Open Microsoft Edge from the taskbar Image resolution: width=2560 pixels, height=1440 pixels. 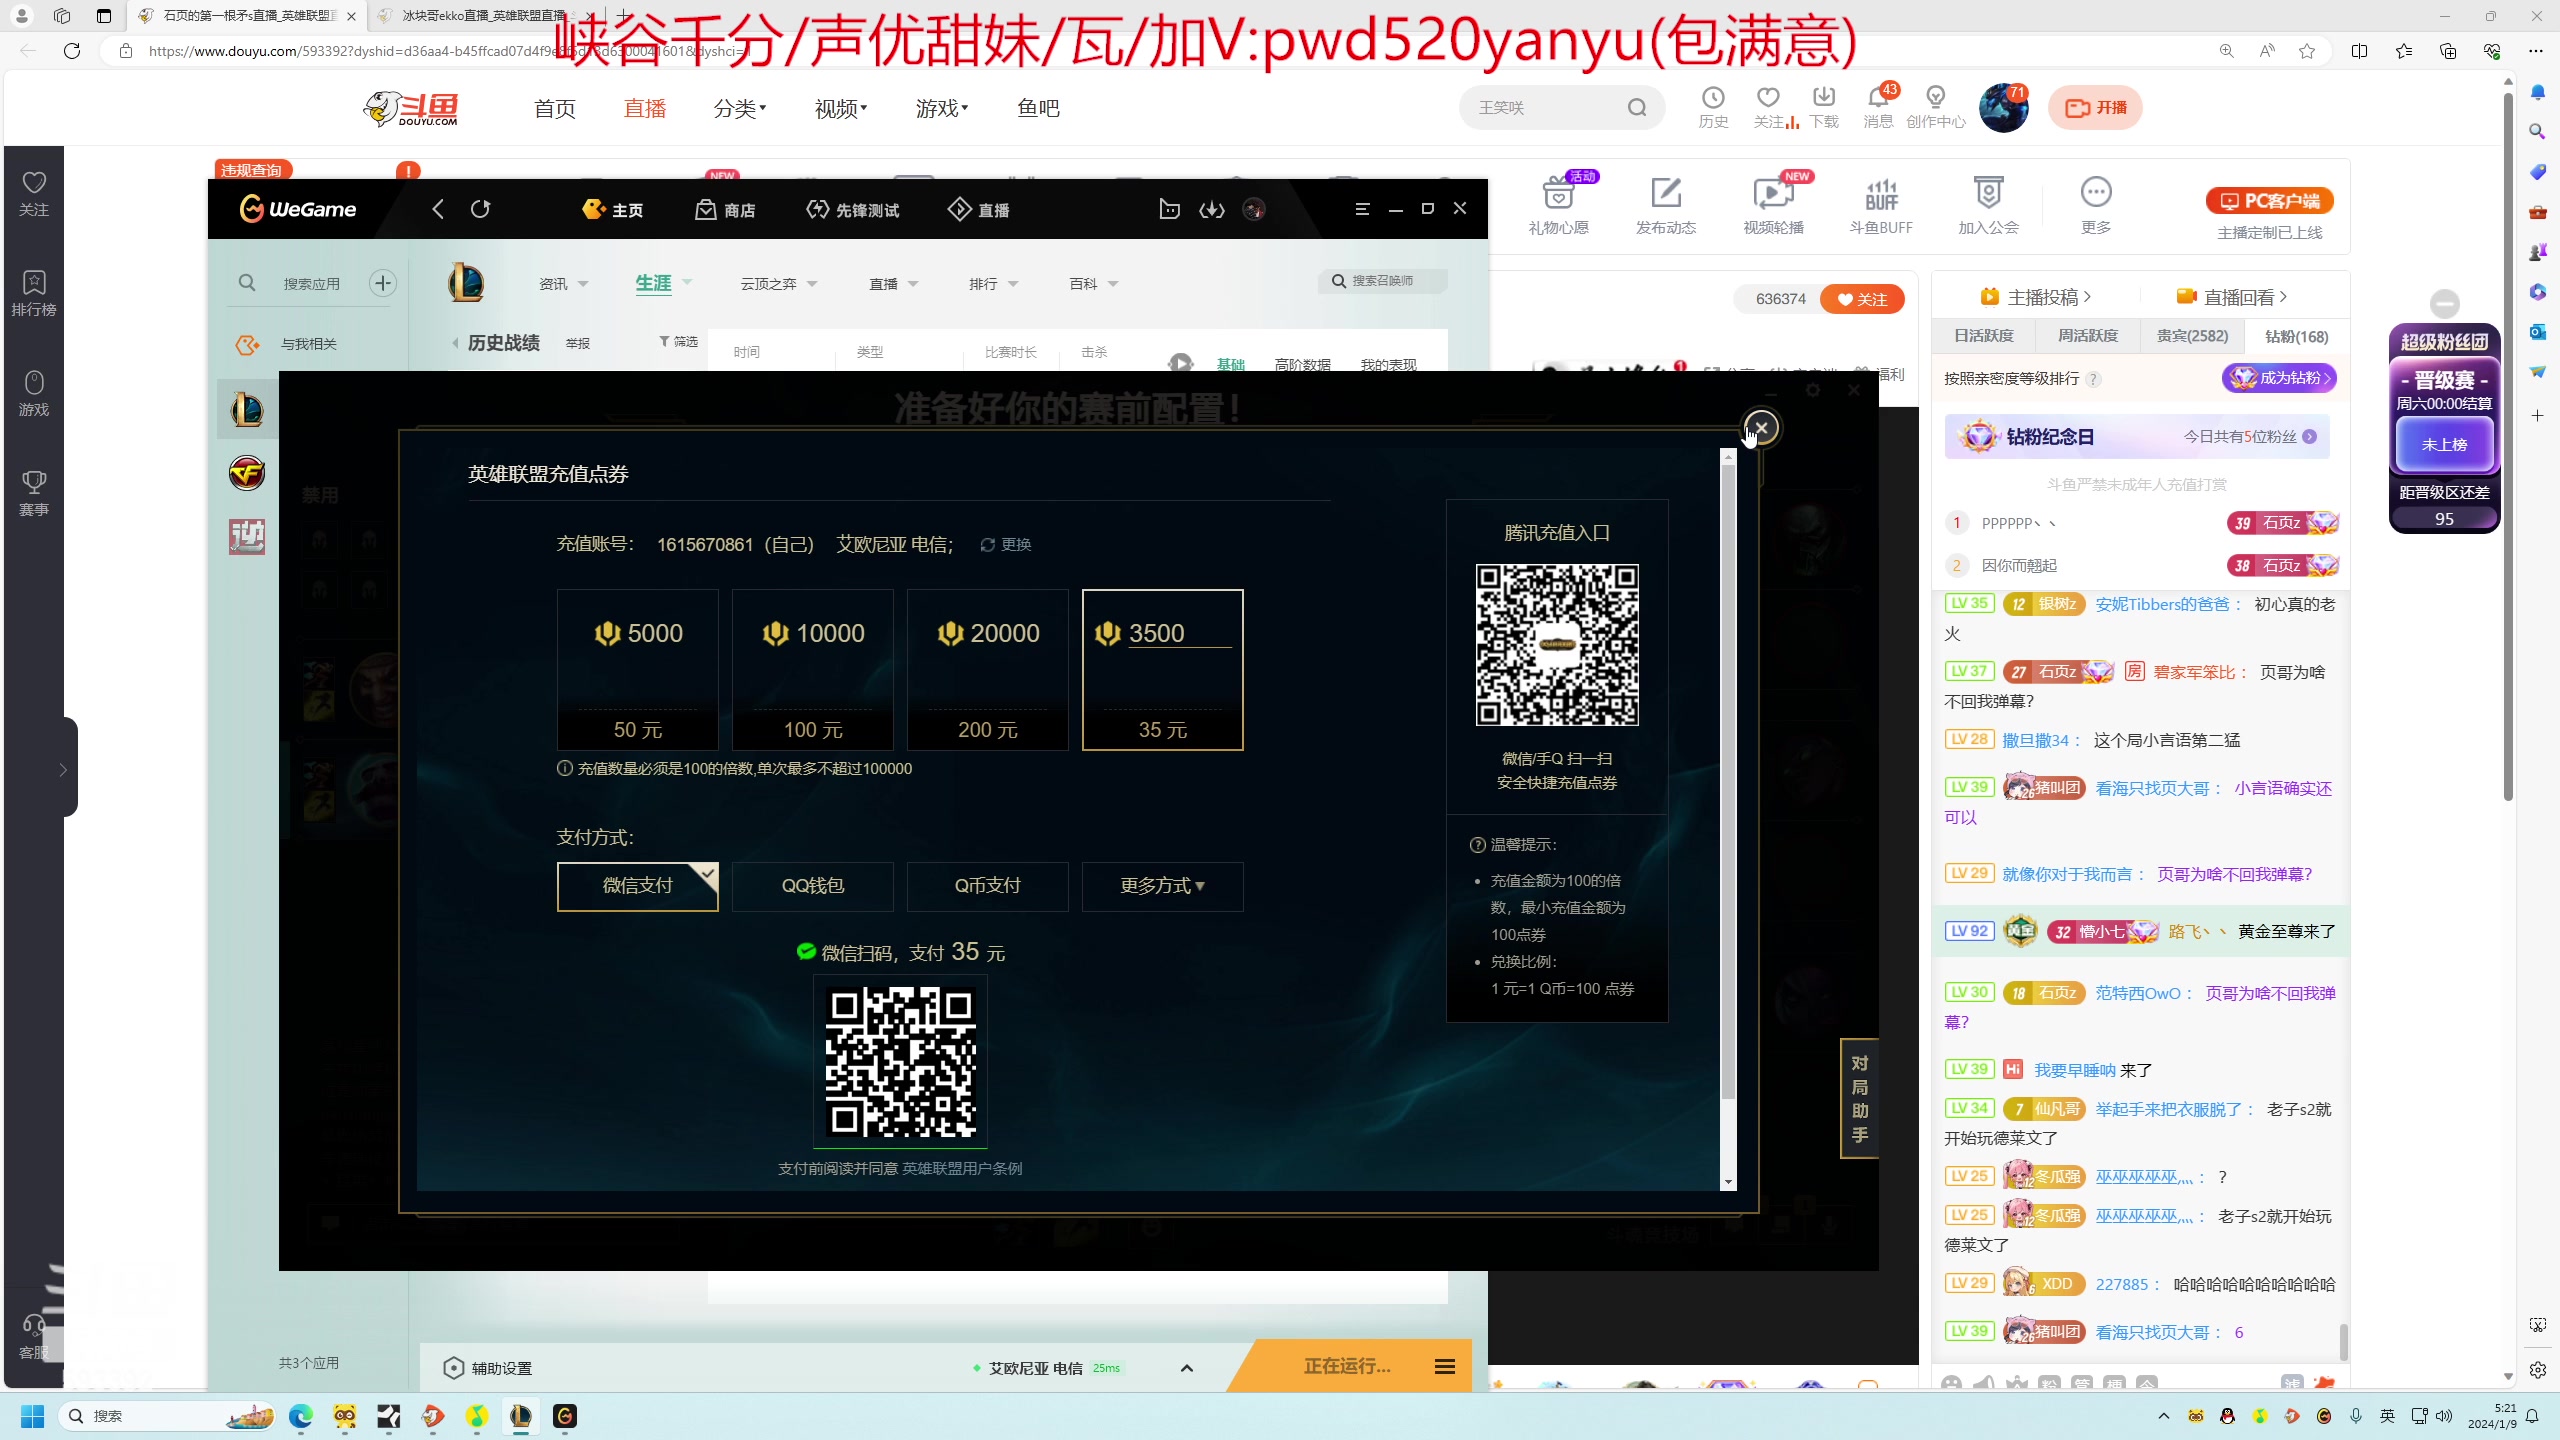point(301,1416)
